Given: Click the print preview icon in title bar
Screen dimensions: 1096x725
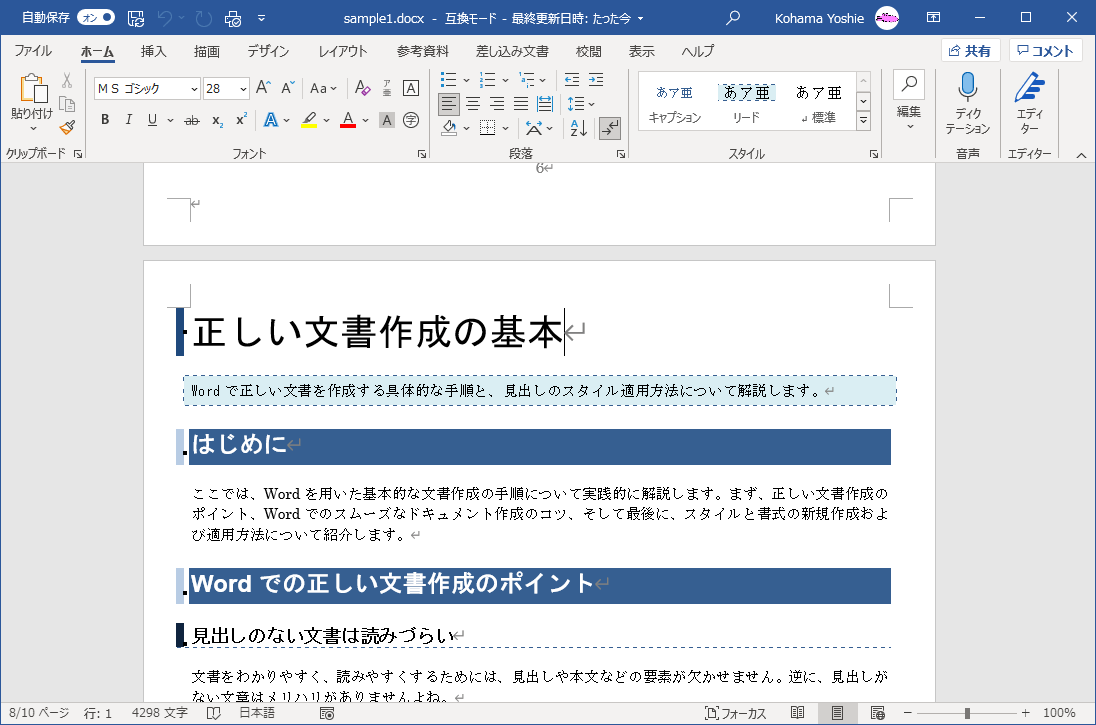Looking at the screenshot, I should coord(233,18).
